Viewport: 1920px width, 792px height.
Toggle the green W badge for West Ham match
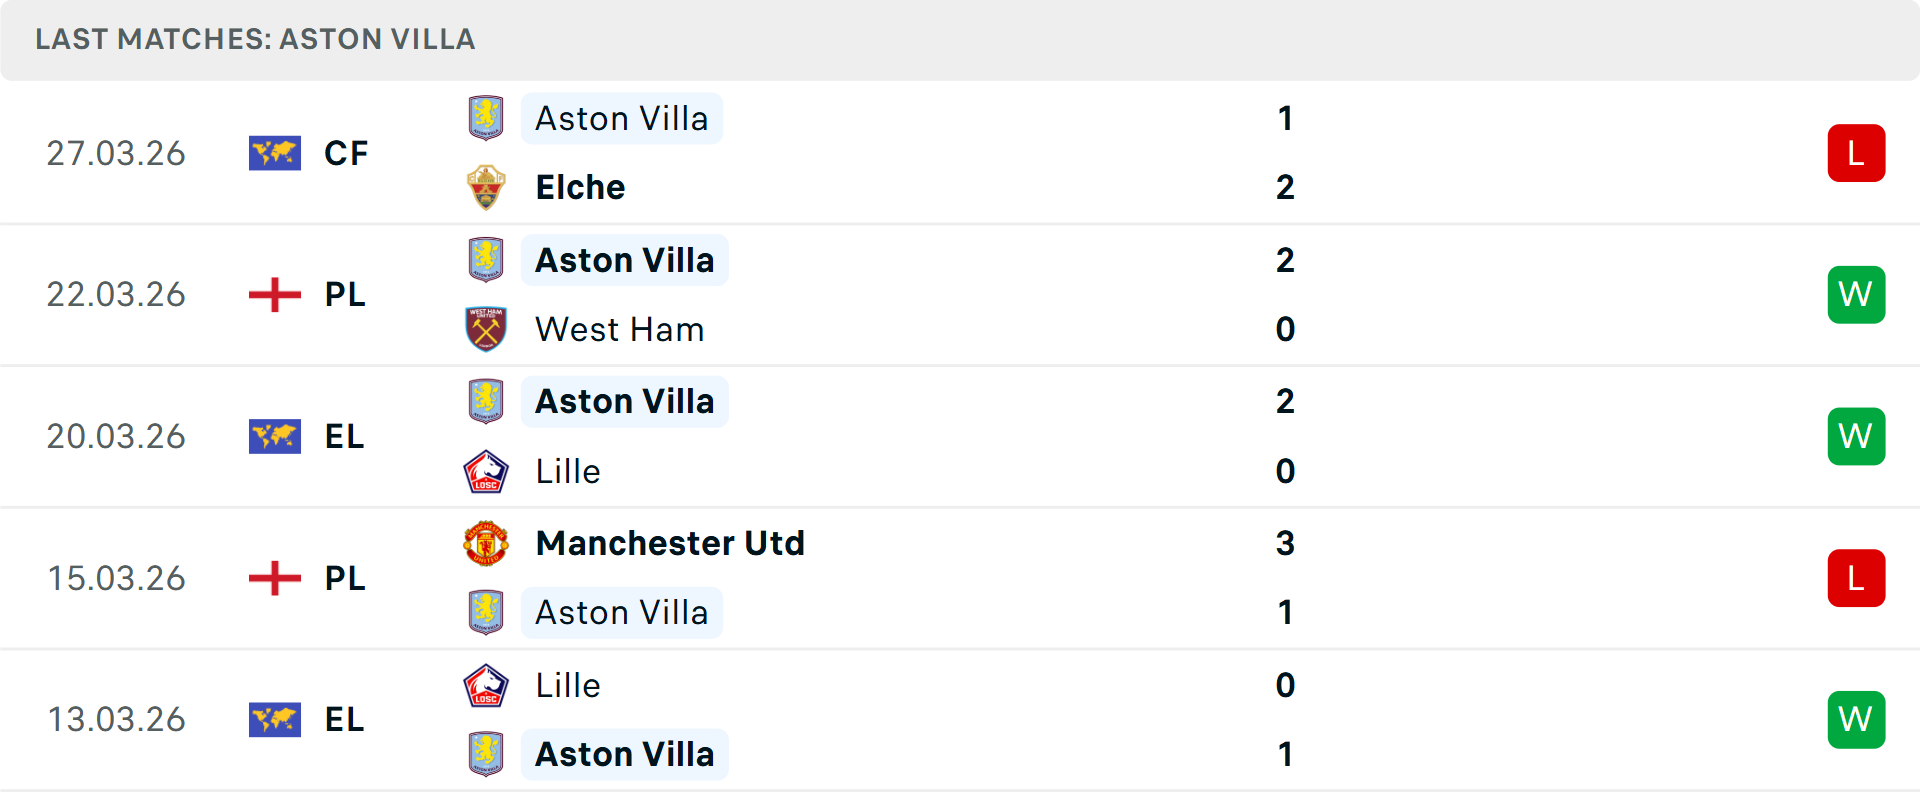coord(1857,294)
